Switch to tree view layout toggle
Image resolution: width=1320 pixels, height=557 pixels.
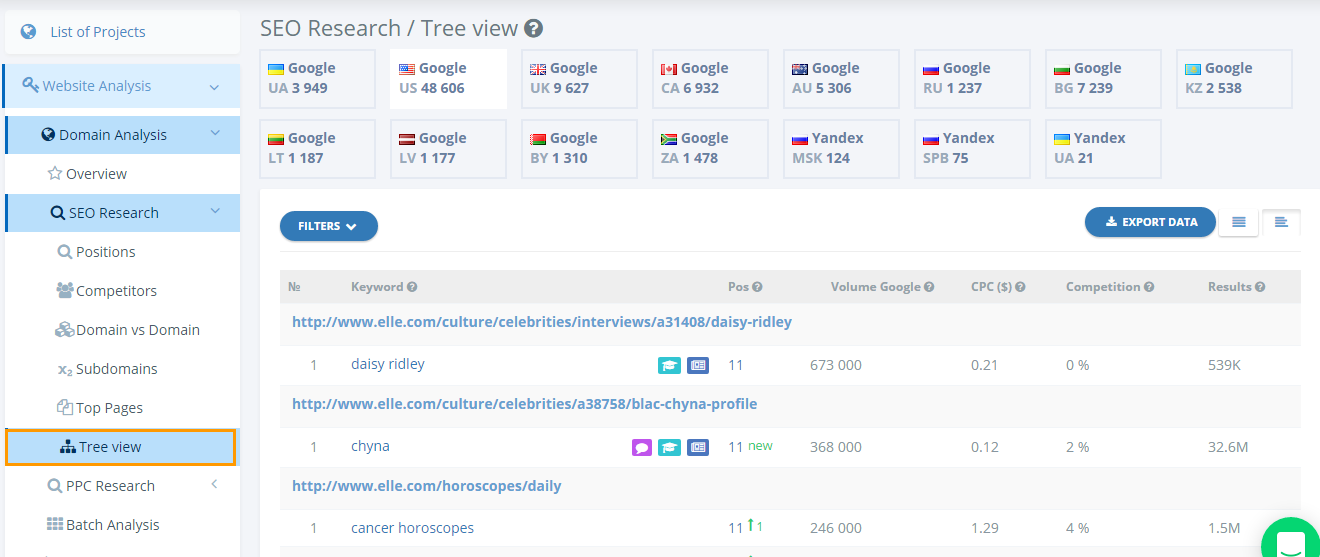point(1281,222)
